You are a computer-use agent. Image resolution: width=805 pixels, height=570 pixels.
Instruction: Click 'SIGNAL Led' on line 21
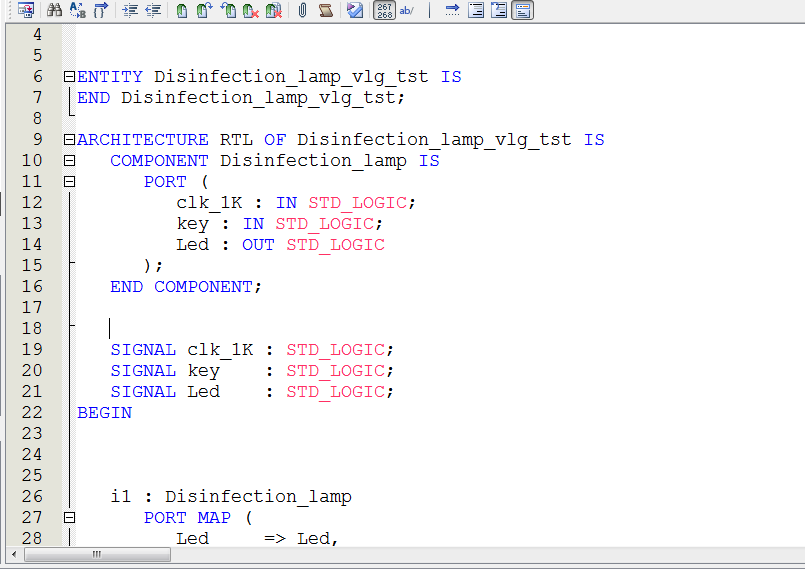[165, 392]
